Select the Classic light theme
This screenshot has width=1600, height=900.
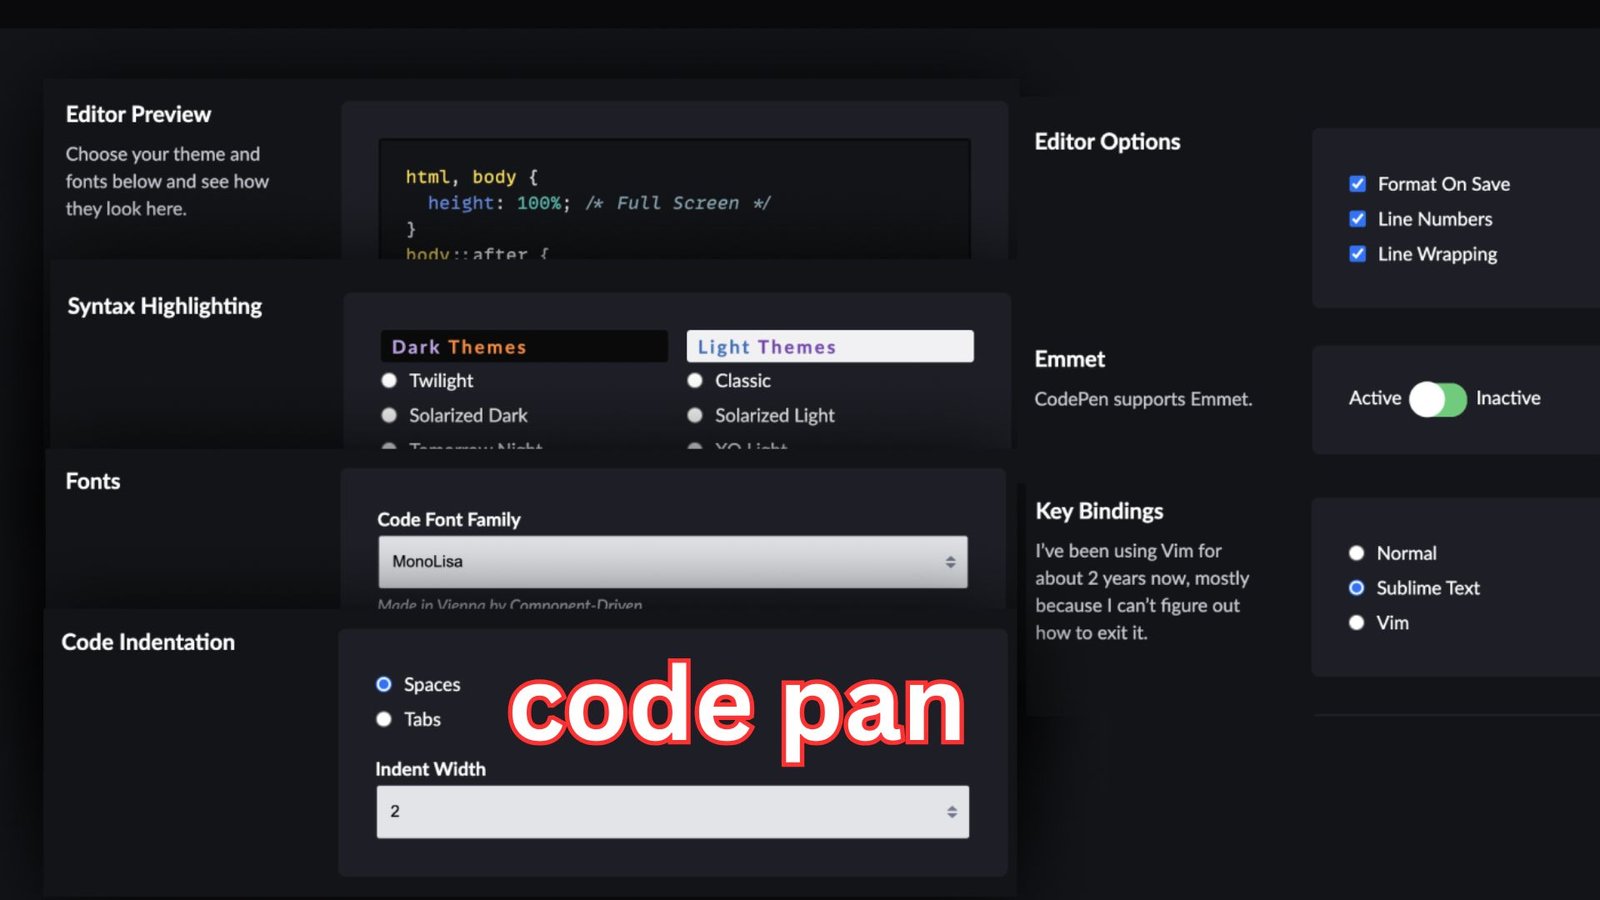(694, 381)
